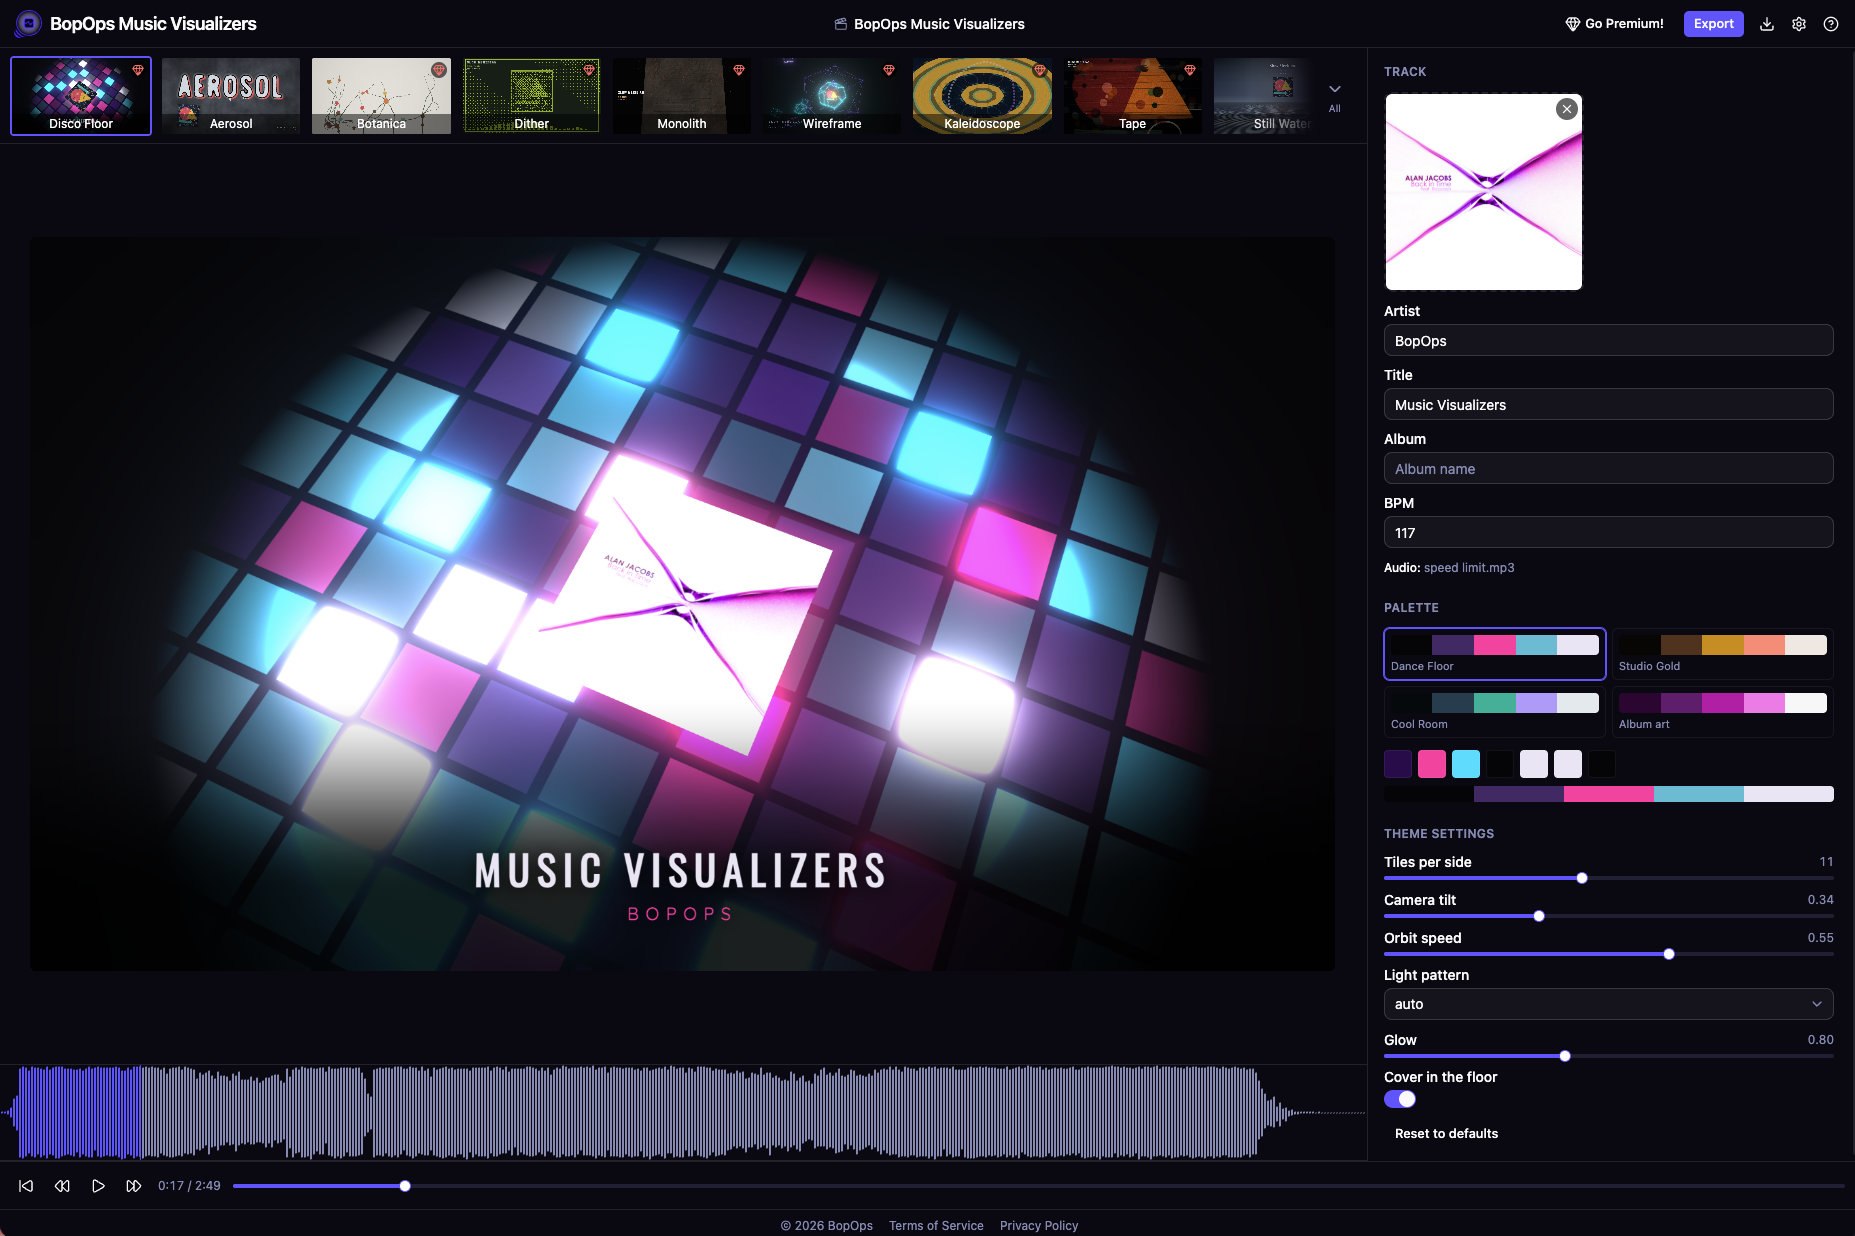
Task: Click the cyan color swatch
Action: coord(1466,764)
